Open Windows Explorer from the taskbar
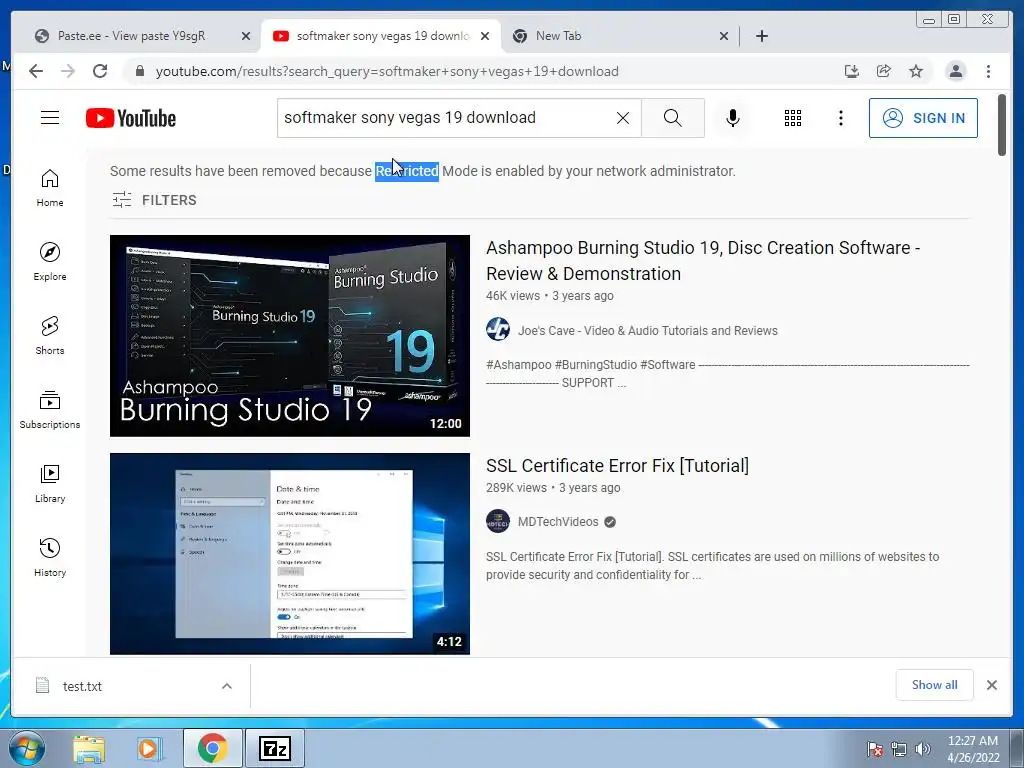Viewport: 1024px width, 768px height. 89,749
